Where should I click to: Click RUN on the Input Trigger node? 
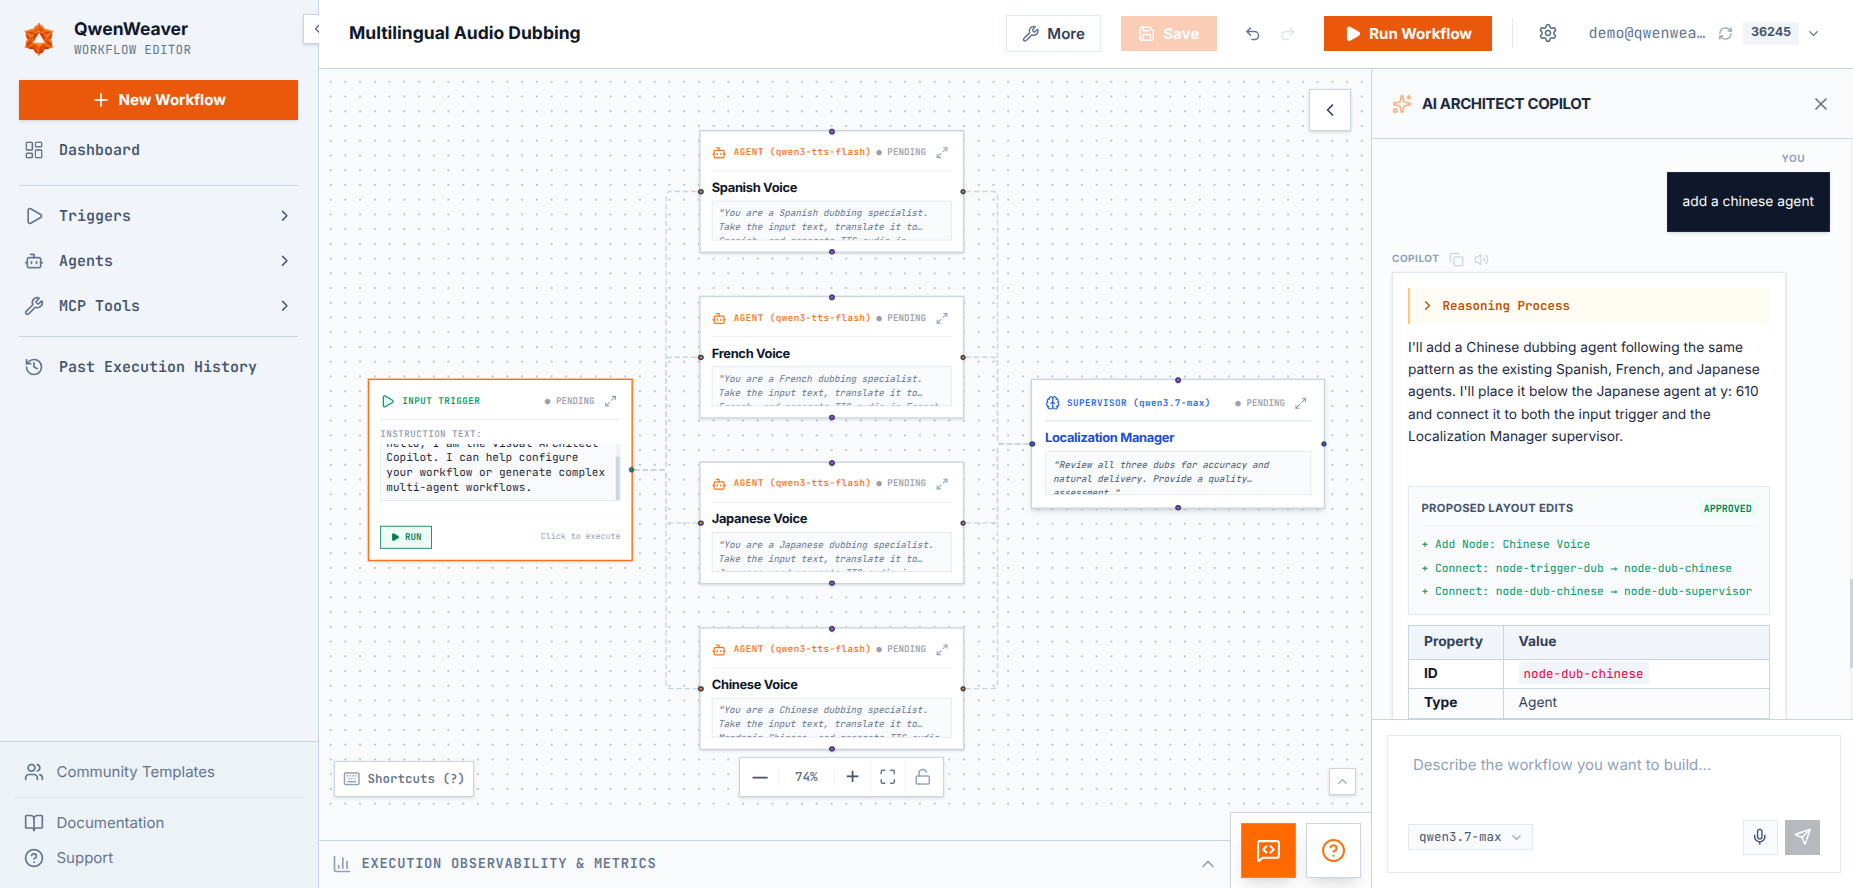point(406,537)
